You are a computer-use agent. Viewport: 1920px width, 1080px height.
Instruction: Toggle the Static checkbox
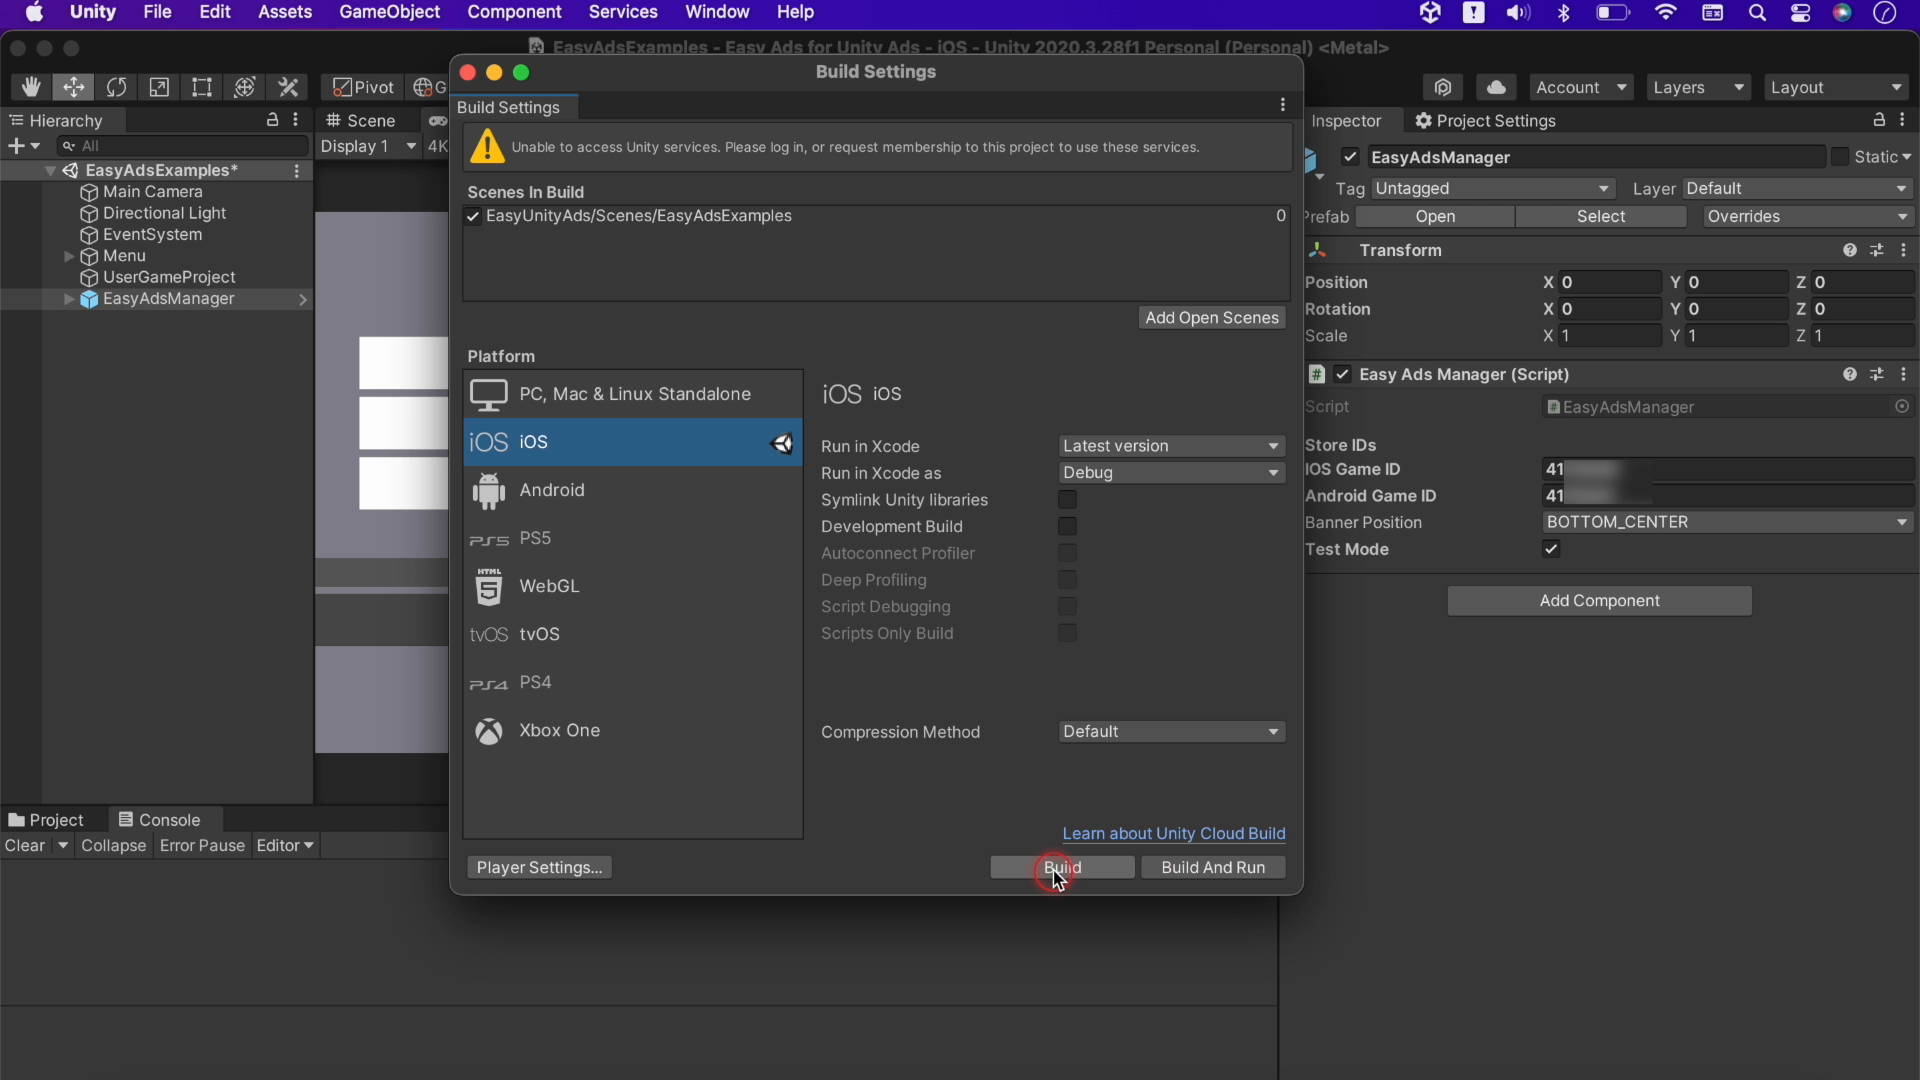tap(1840, 157)
